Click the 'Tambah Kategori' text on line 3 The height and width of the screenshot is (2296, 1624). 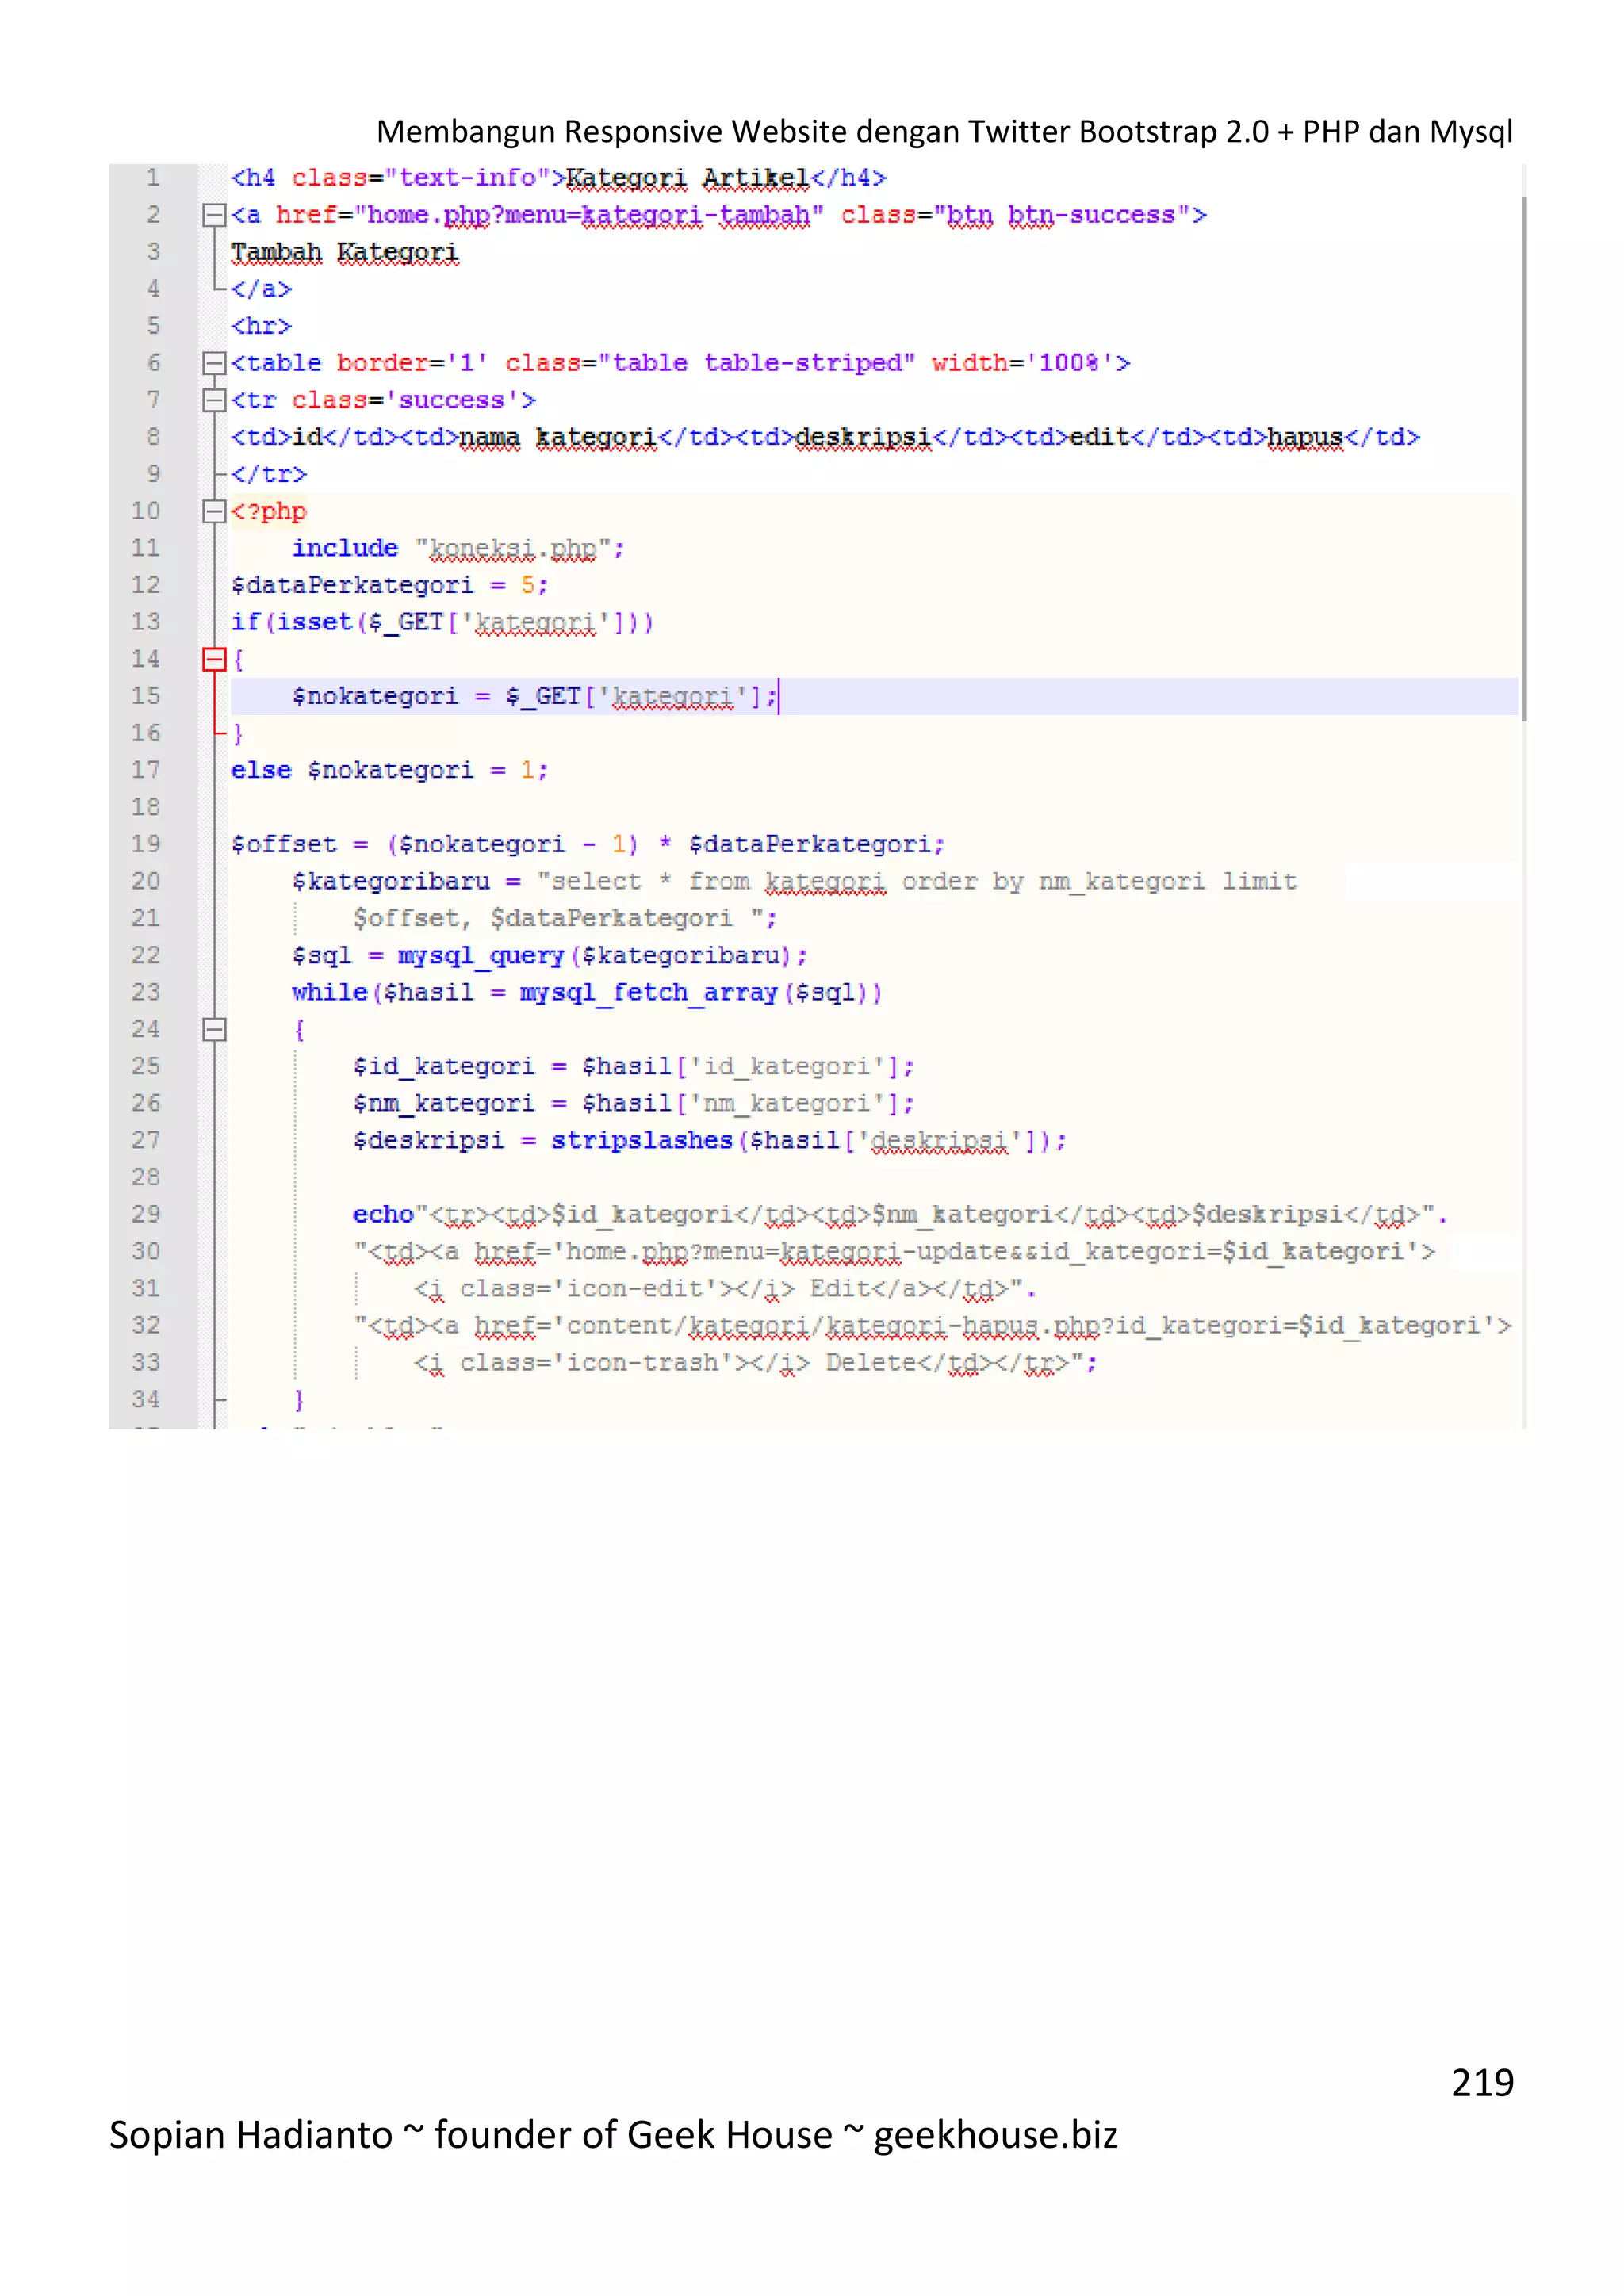(345, 252)
